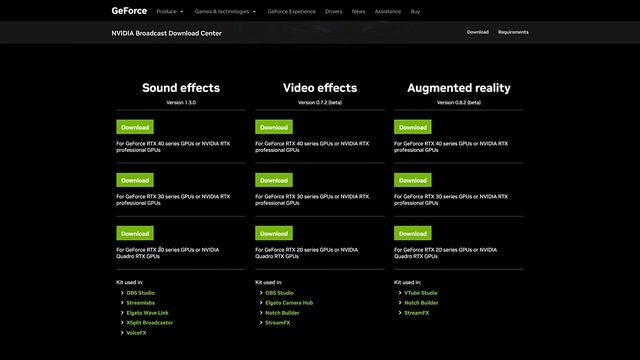Open the Produce dropdown menu
The width and height of the screenshot is (640, 360).
pos(170,11)
